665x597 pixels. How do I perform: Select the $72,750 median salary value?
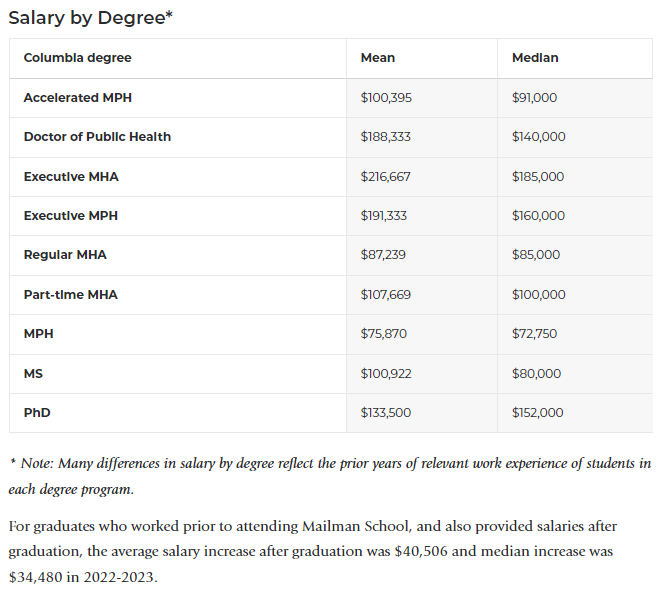[x=534, y=334]
